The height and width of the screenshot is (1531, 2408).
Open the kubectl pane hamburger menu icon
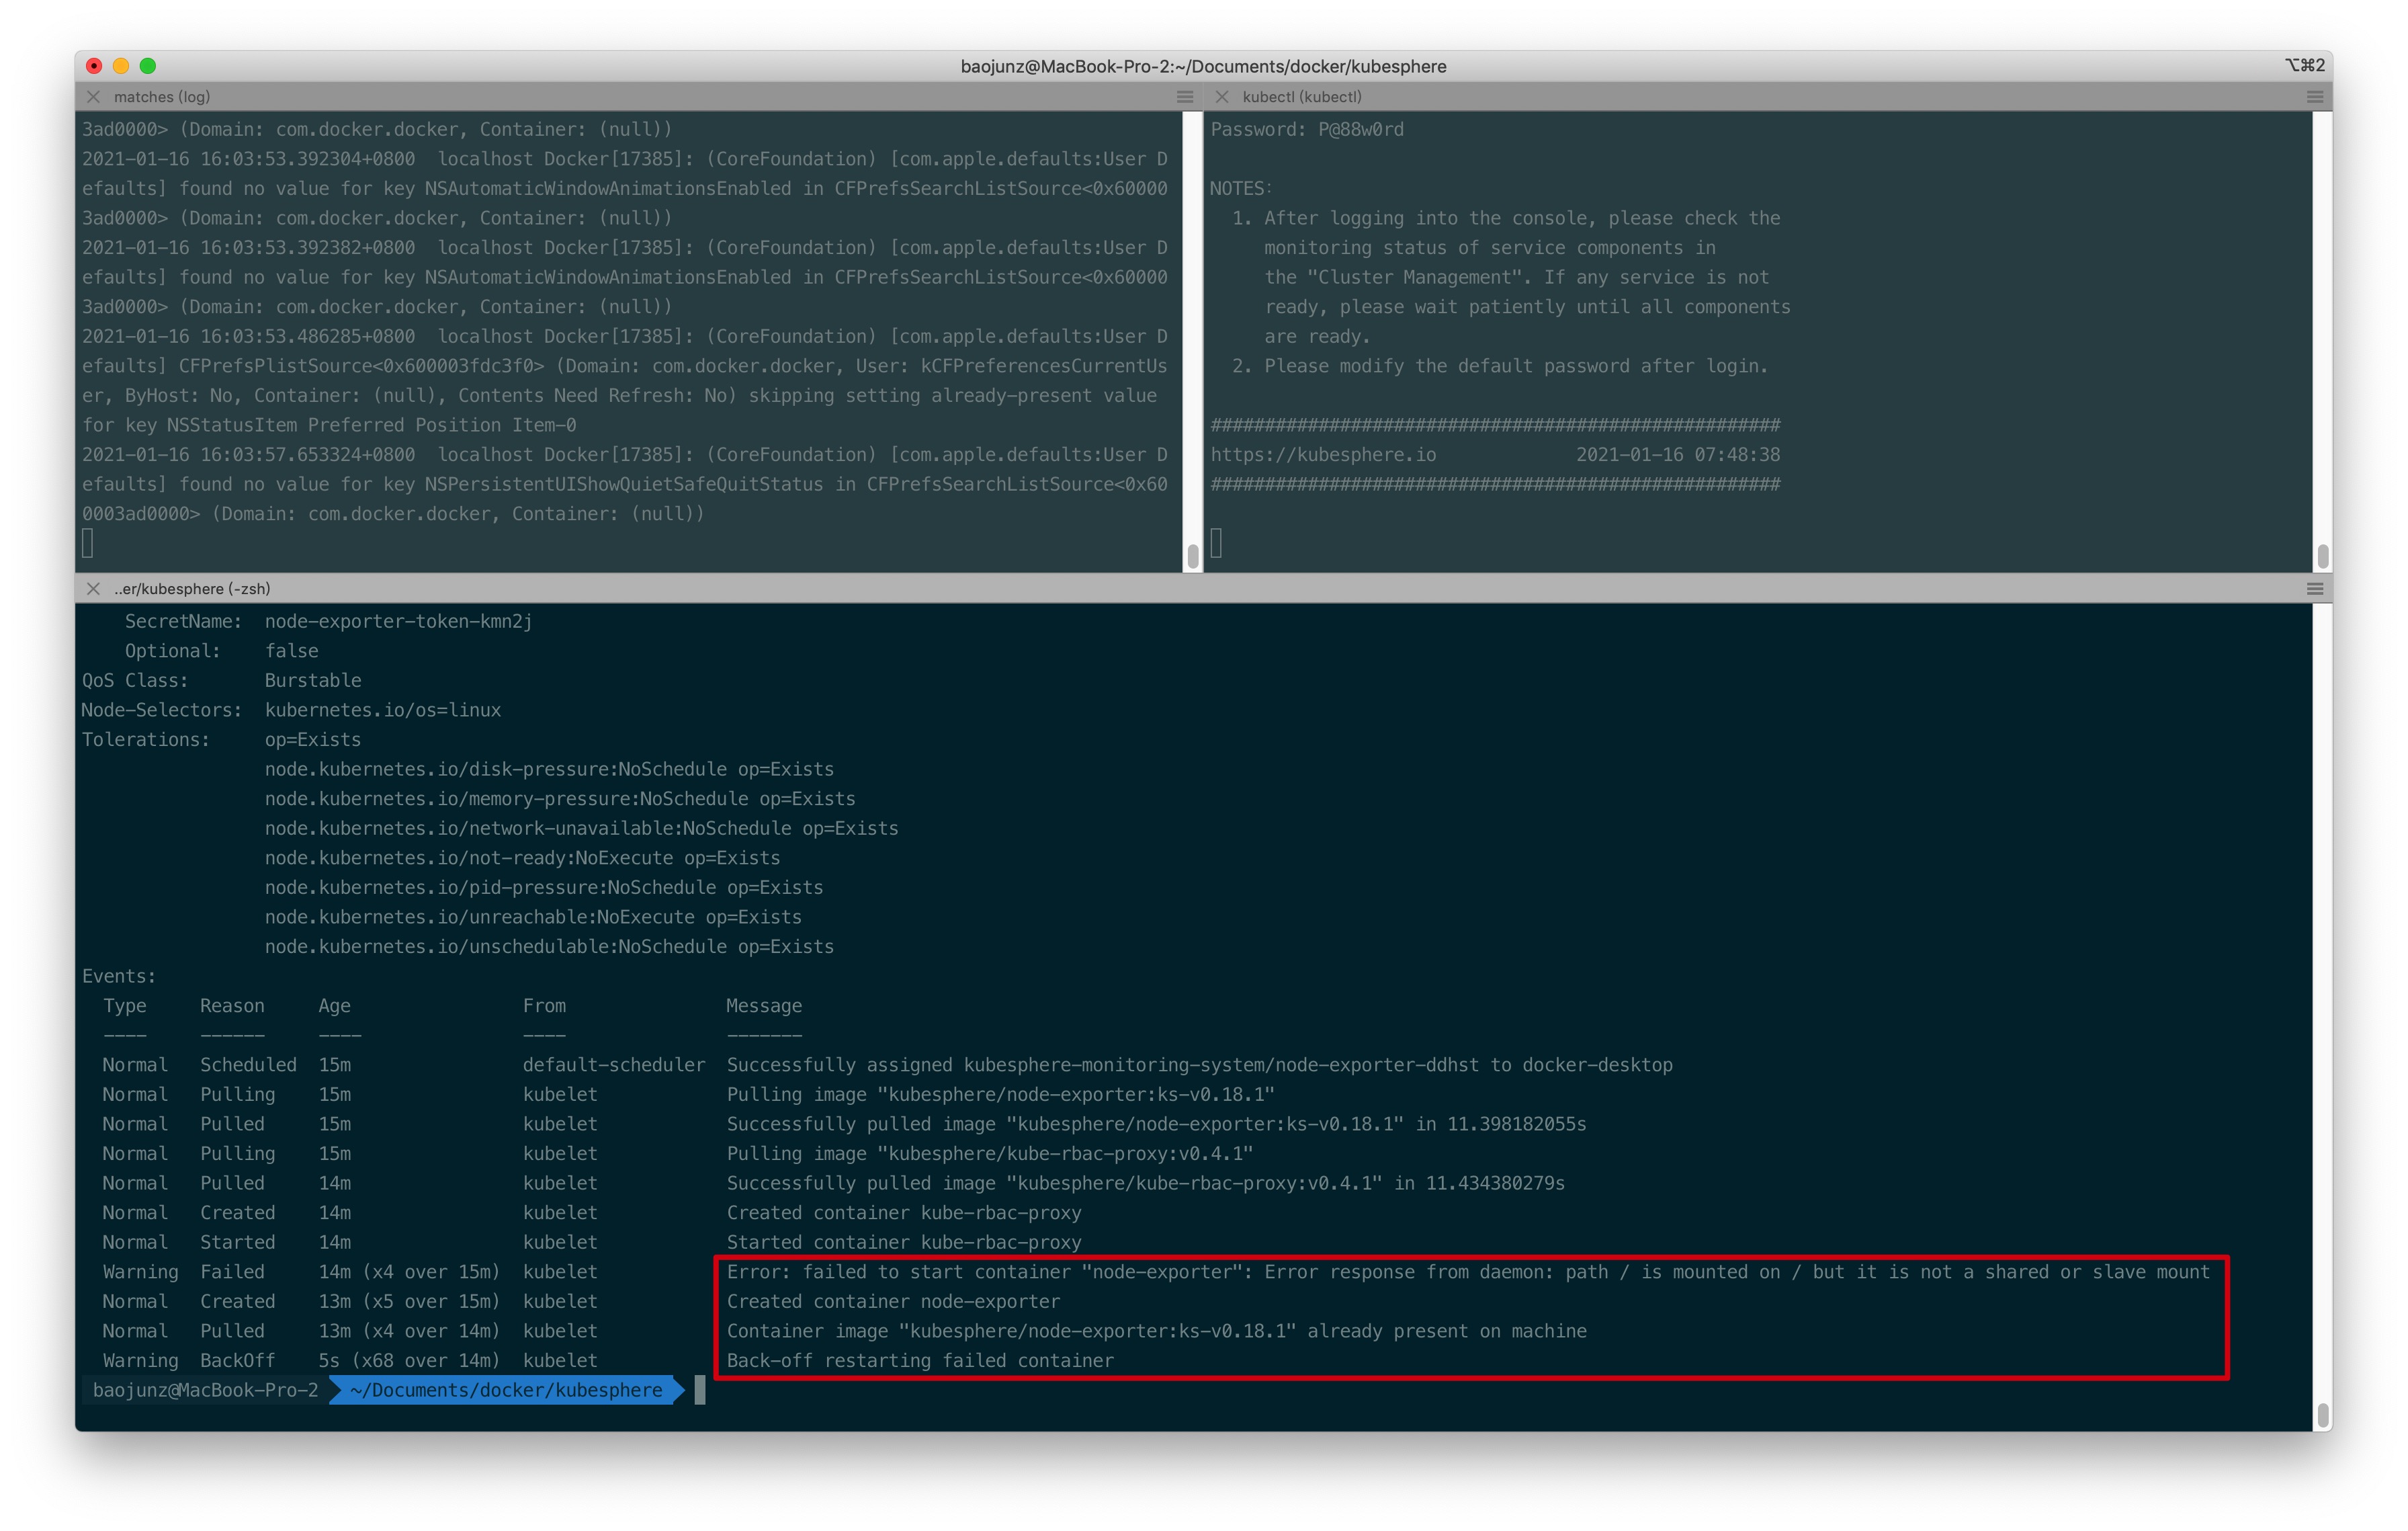(2315, 97)
